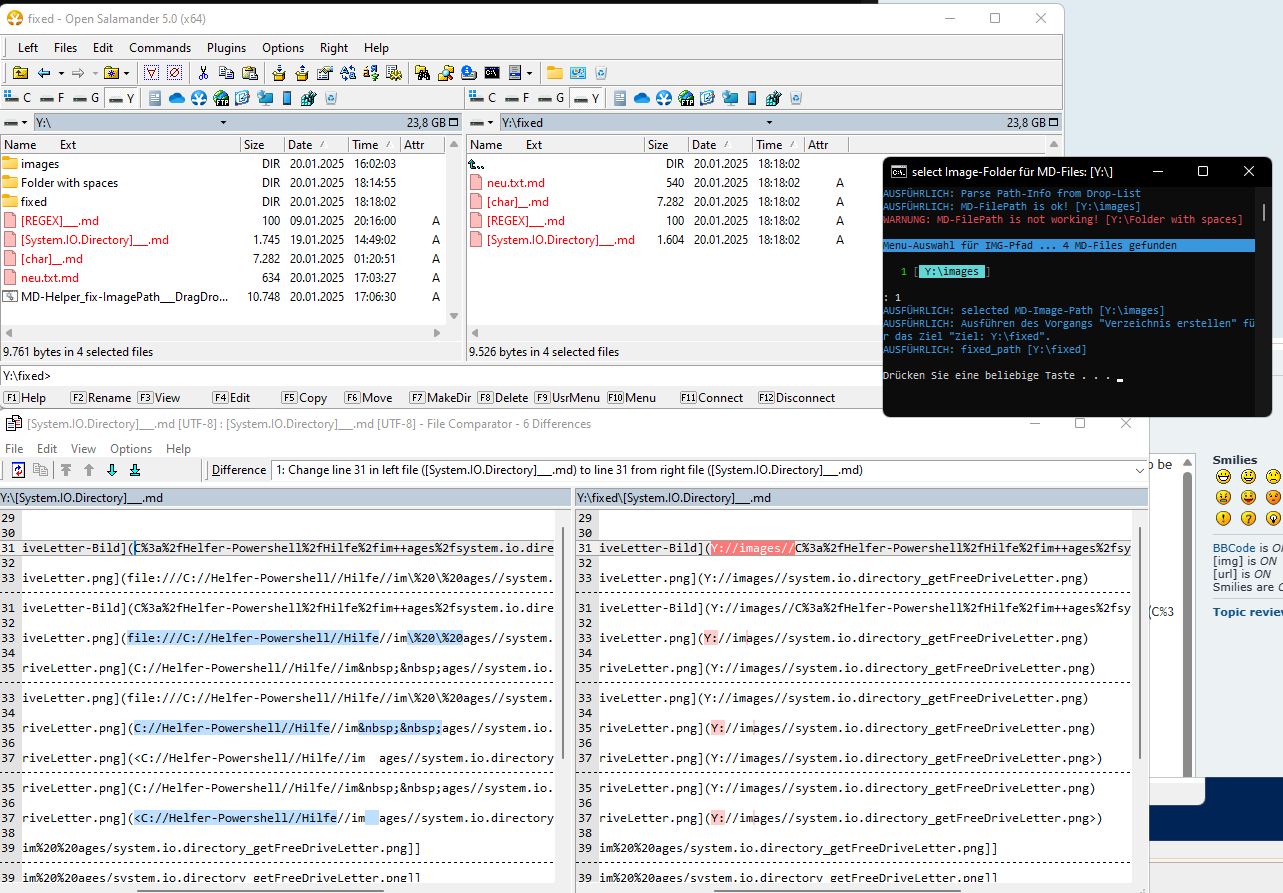Select drive C in left drive bar
1283x893 pixels.
point(18,98)
